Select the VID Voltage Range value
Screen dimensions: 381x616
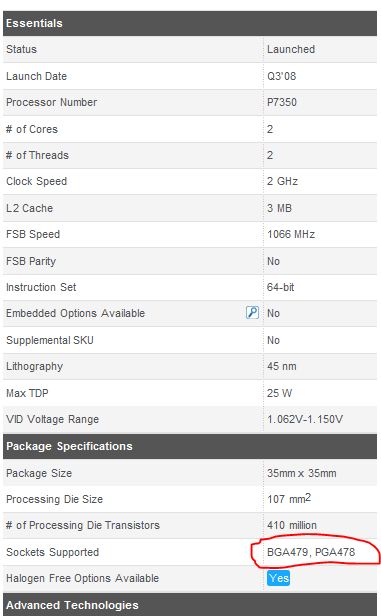[x=305, y=419]
